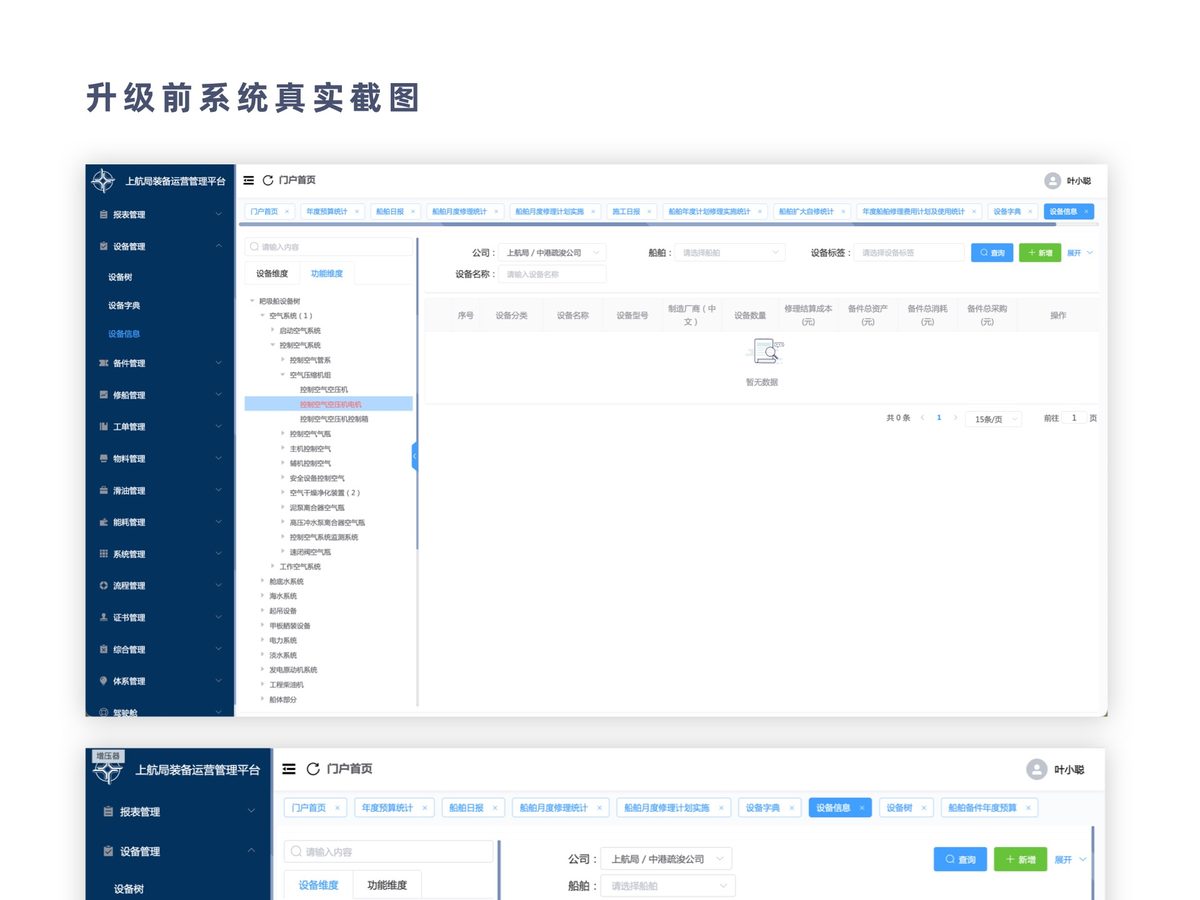Close the 船舶扩大自修统计 tab via its x

point(844,212)
